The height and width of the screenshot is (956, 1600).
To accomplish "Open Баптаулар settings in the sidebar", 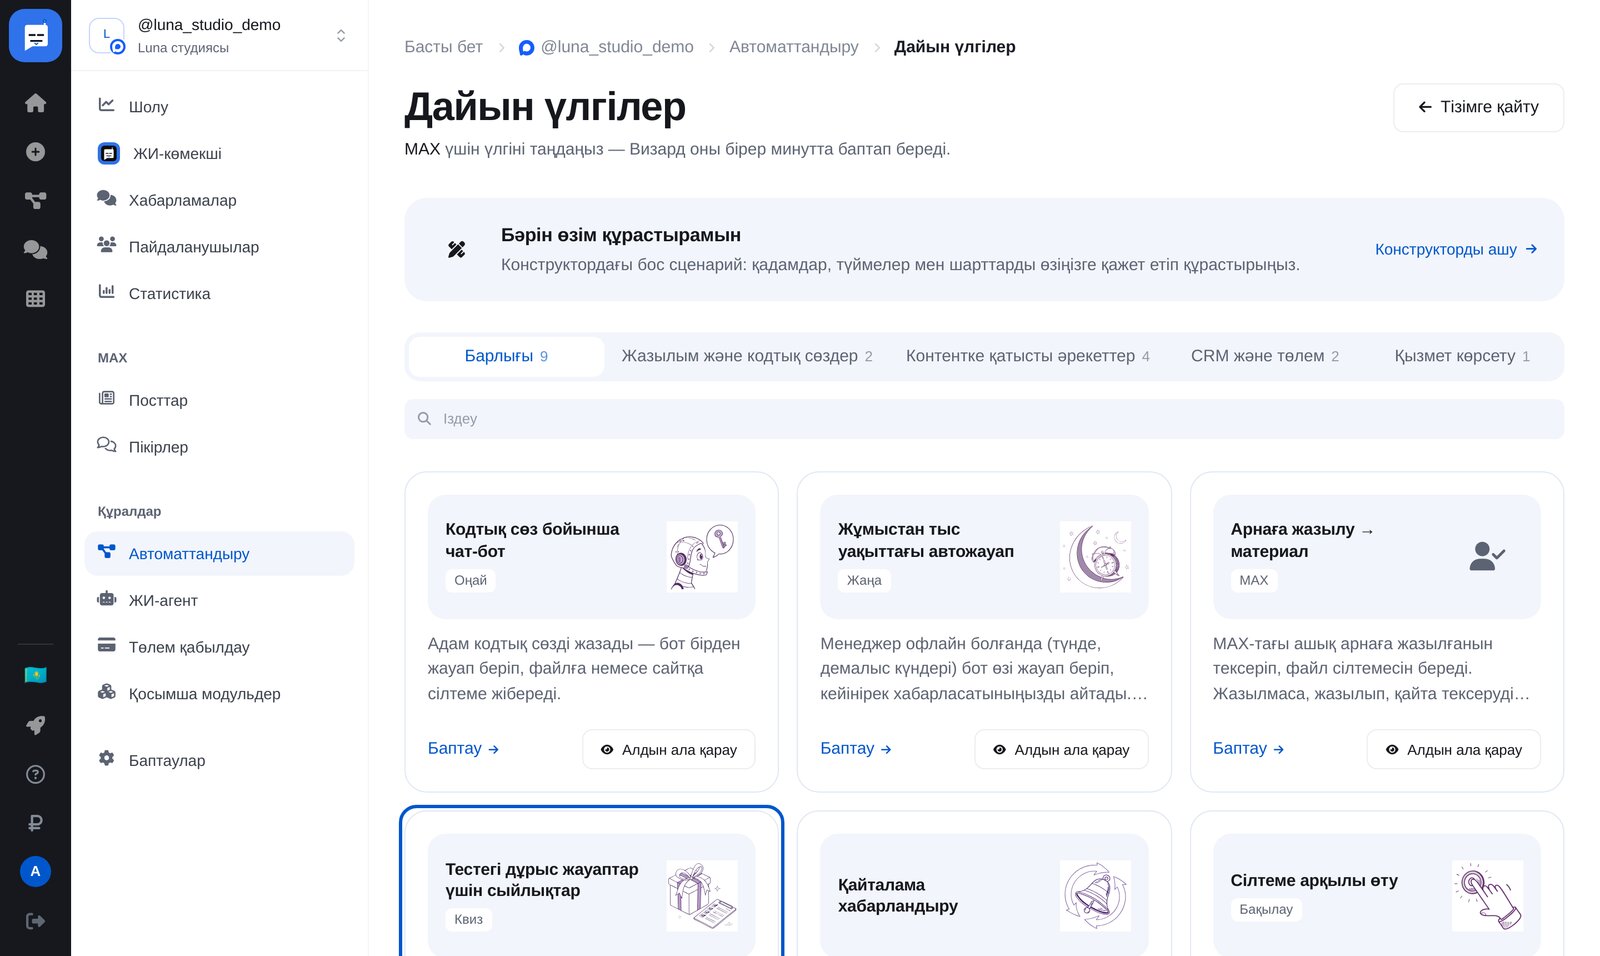I will click(x=220, y=760).
